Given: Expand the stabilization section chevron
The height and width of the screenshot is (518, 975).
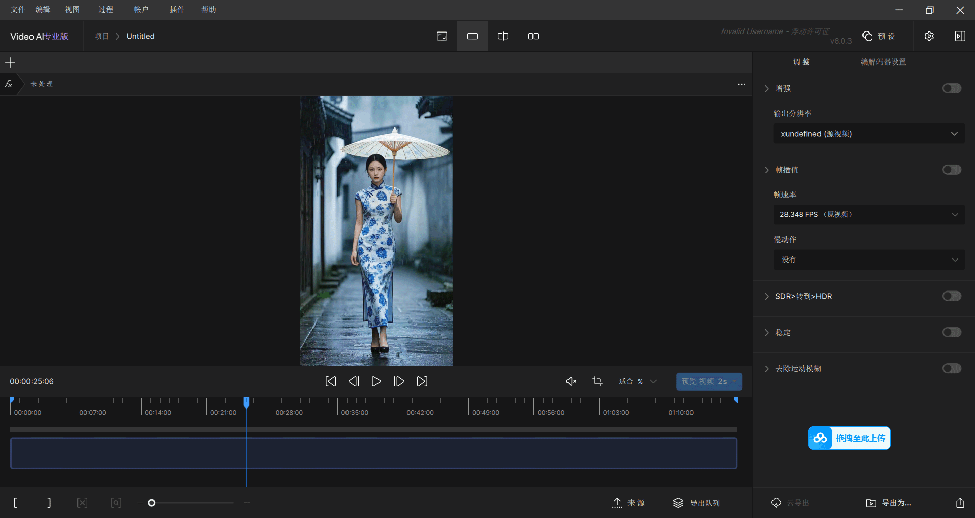Looking at the screenshot, I should click(767, 332).
